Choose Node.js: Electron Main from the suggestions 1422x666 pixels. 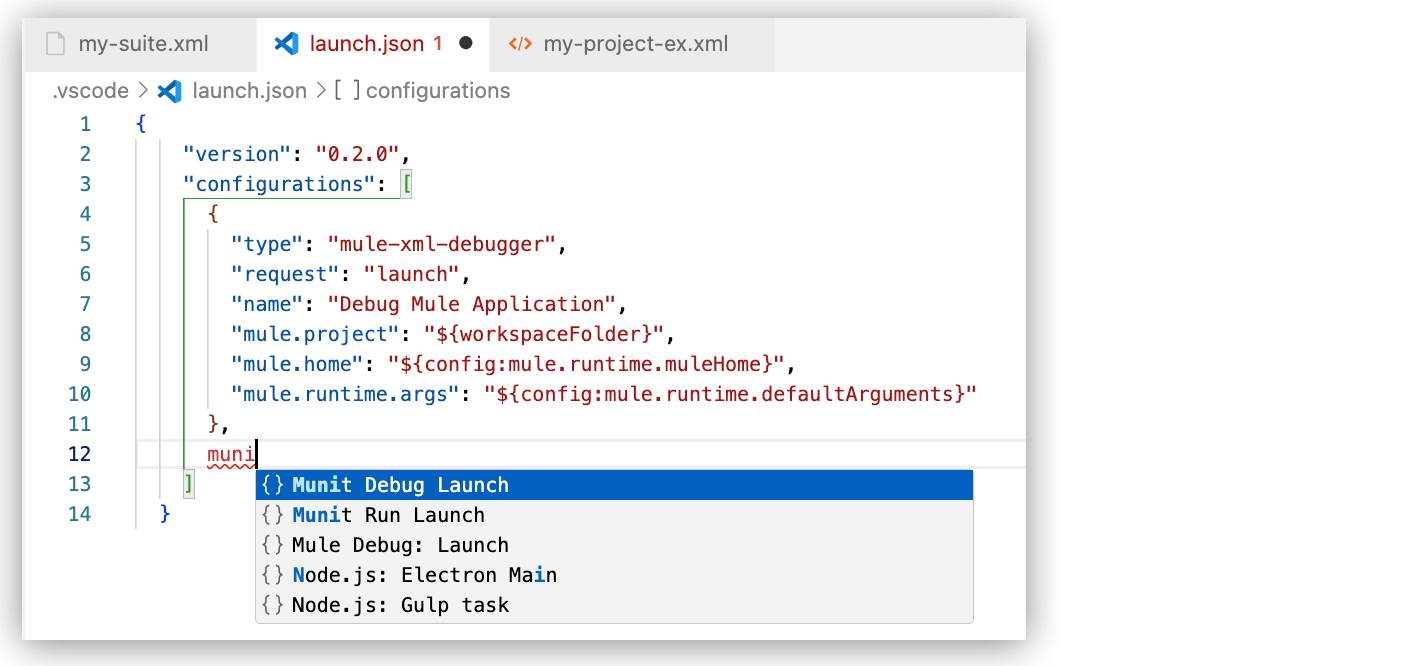point(423,574)
